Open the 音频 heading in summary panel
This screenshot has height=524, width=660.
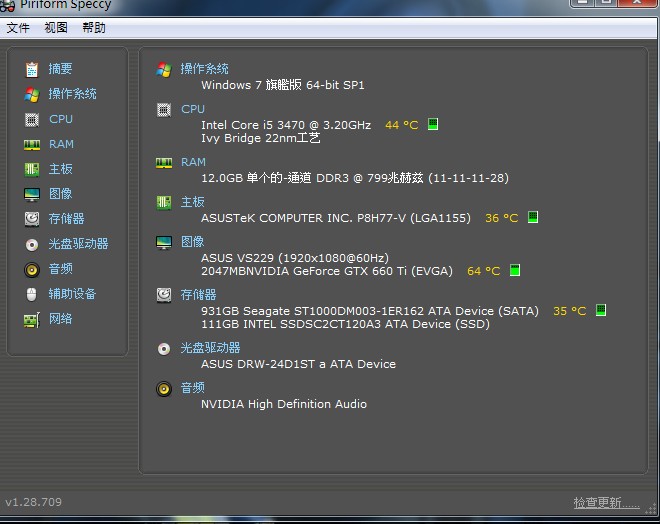[192, 388]
